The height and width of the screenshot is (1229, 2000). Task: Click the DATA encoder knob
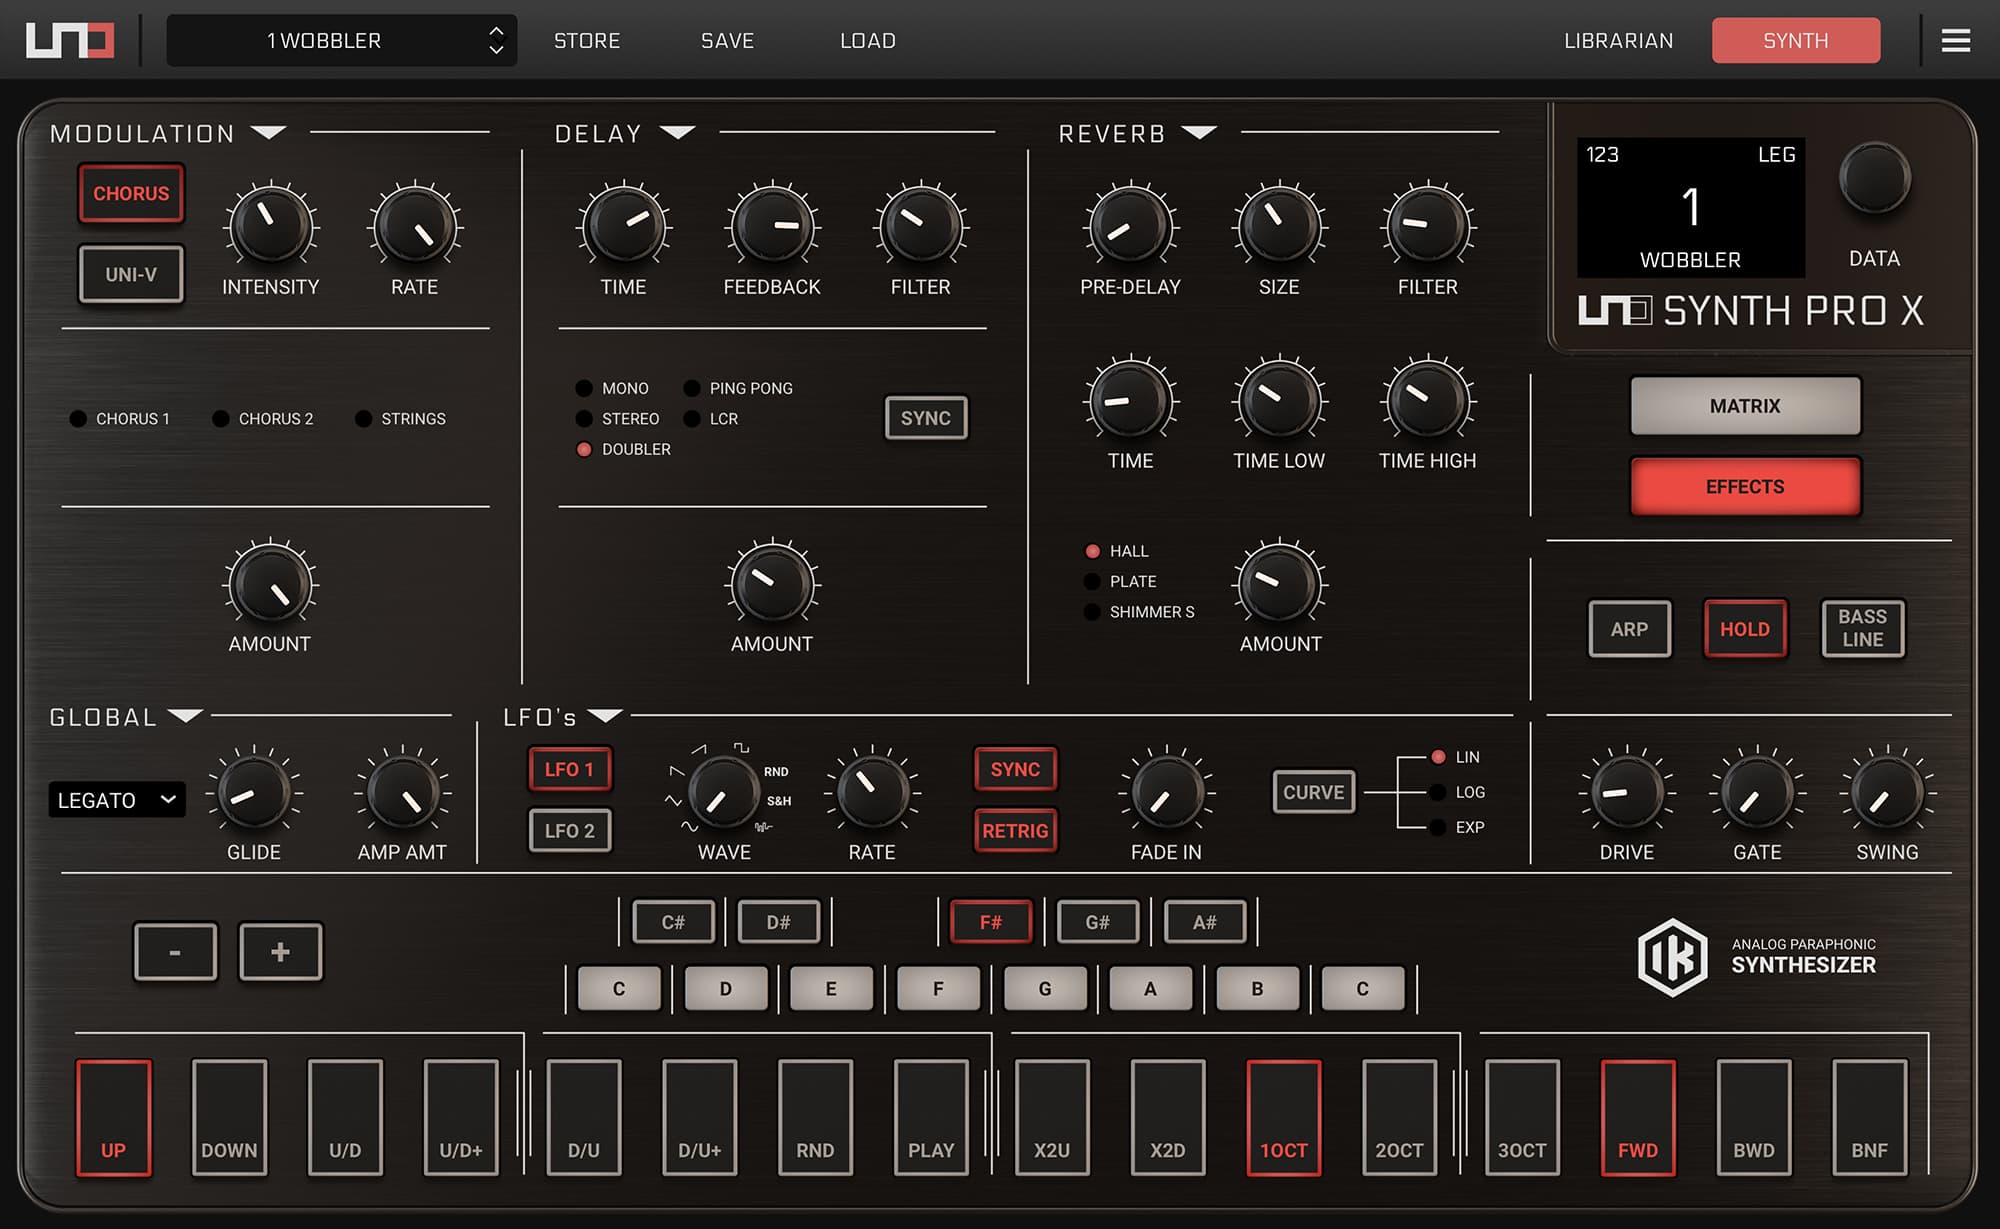tap(1874, 178)
